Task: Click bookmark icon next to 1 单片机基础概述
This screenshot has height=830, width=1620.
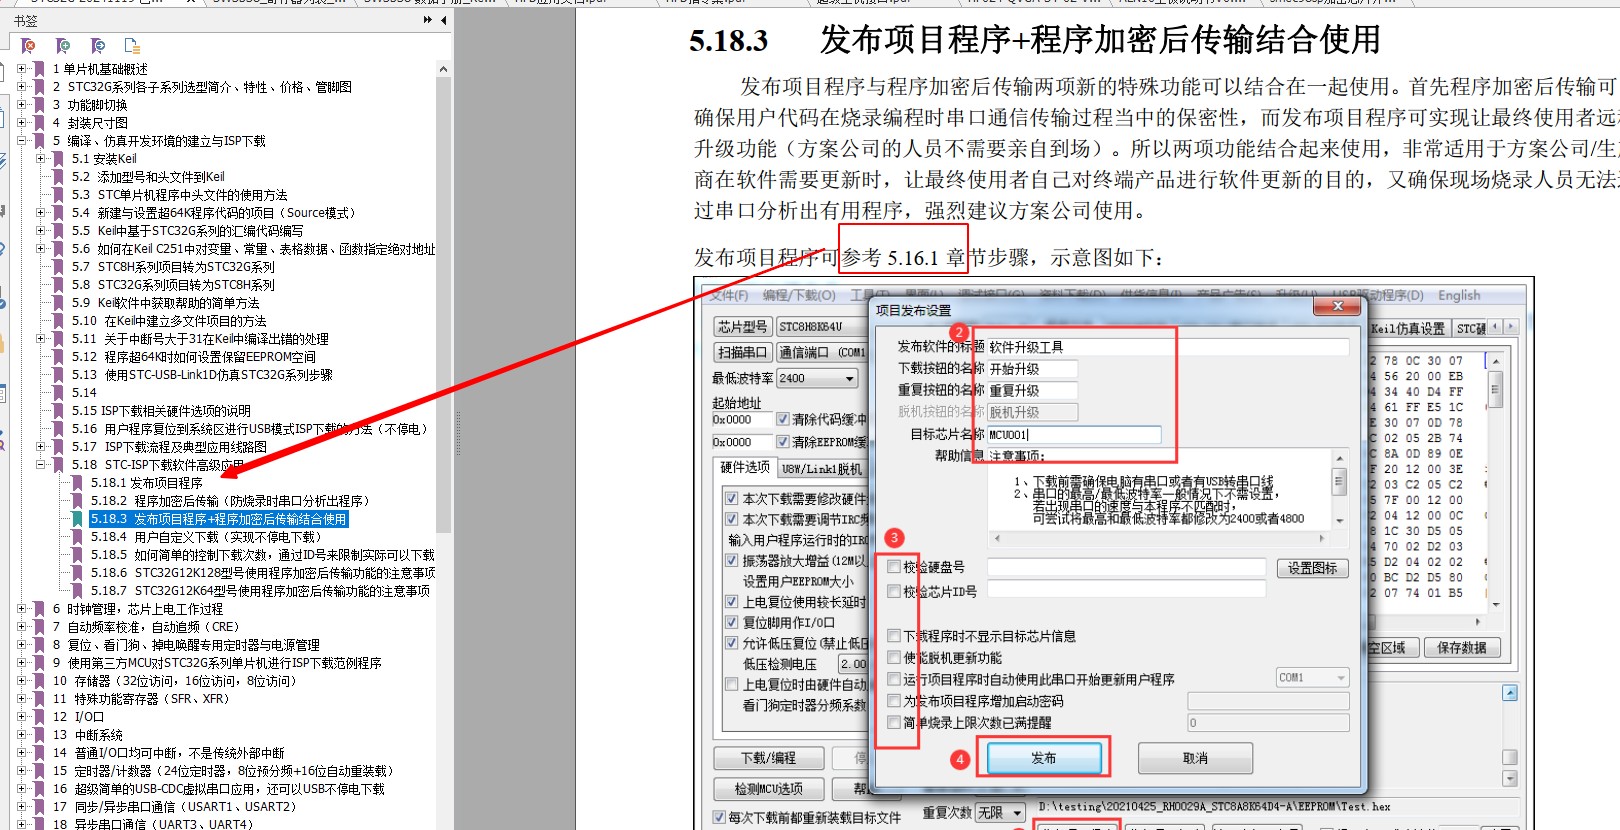Action: [x=39, y=69]
